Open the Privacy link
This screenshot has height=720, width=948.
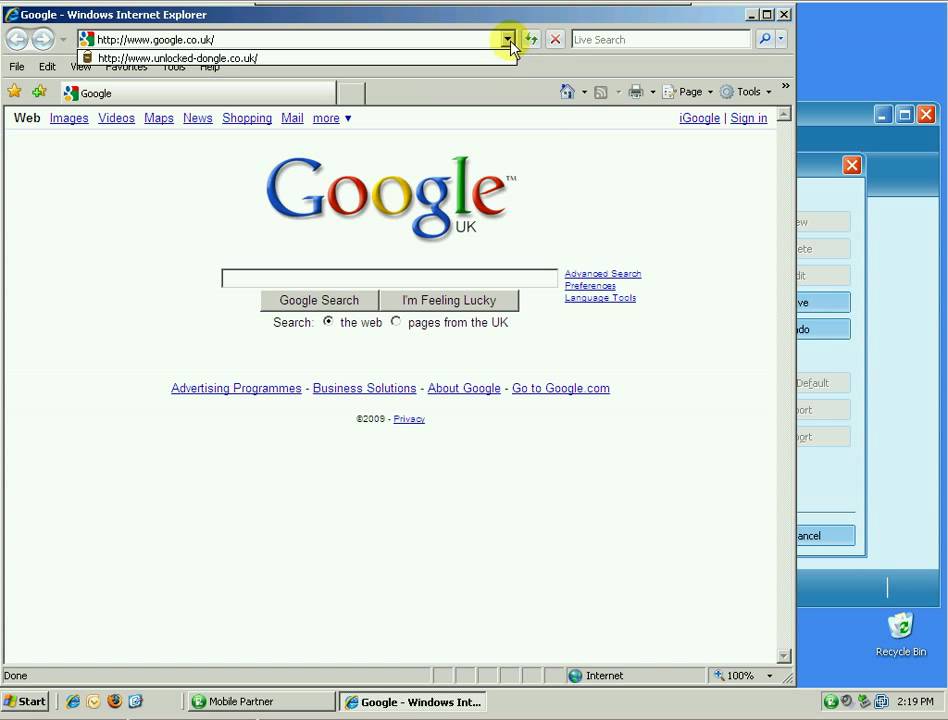coord(409,419)
